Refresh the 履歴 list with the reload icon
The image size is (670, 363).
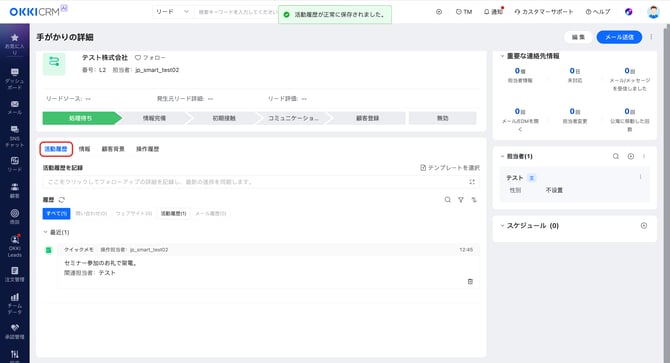62,199
